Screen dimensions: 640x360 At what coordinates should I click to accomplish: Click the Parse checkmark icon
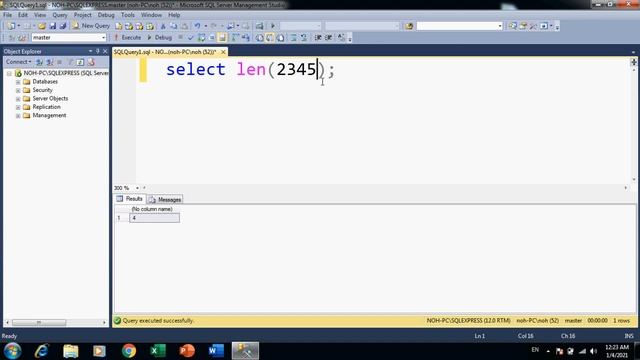(x=190, y=38)
